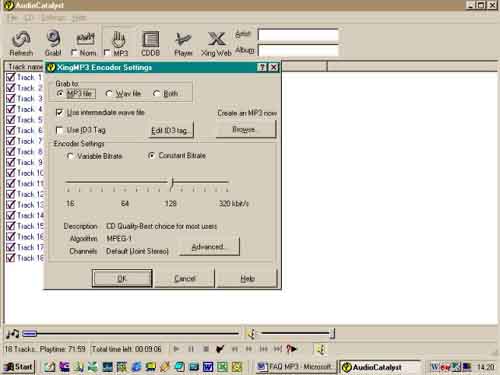Click the Browse button
The image size is (500, 375).
tap(246, 129)
